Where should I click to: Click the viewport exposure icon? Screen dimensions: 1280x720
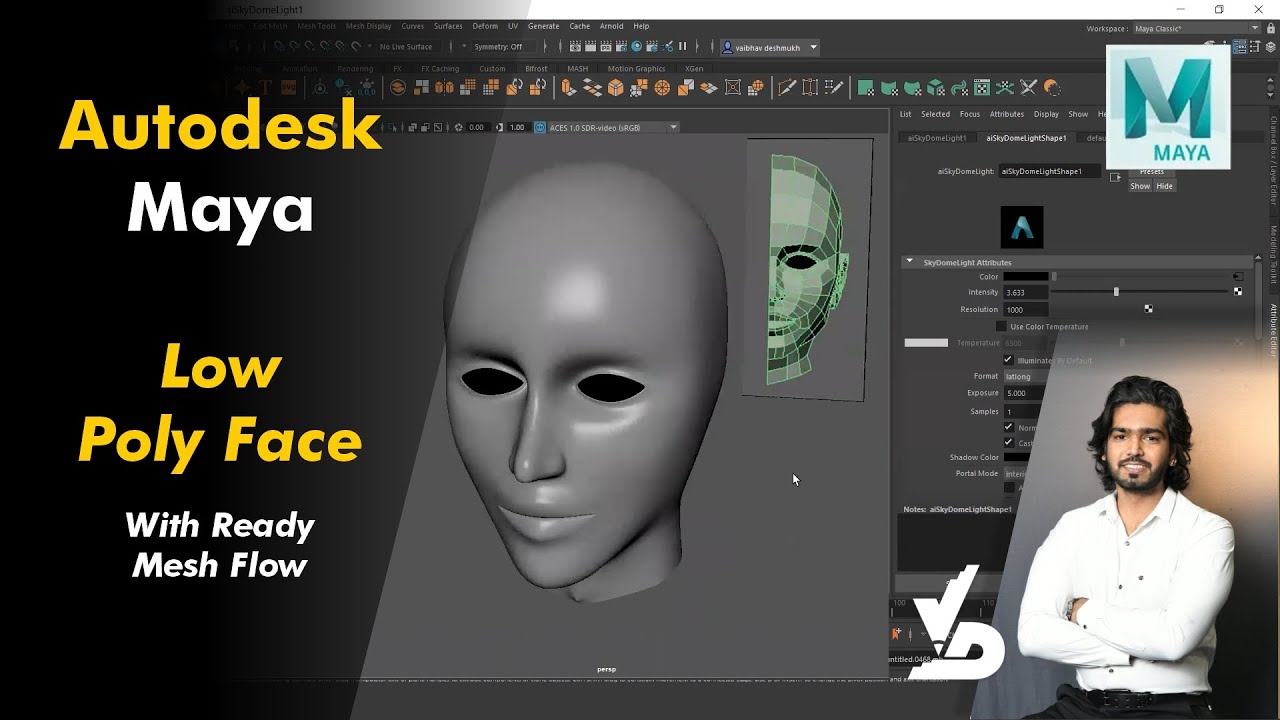[x=458, y=127]
